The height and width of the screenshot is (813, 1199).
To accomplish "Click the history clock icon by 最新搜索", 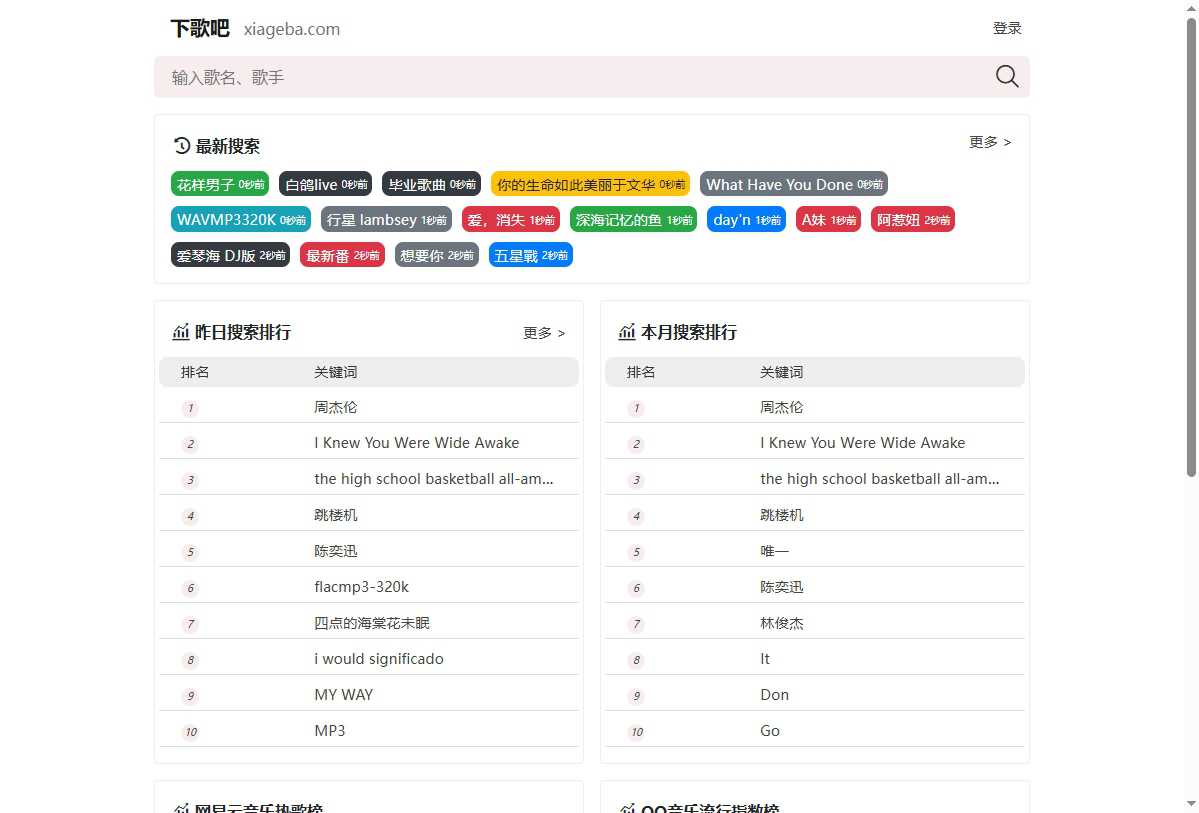I will point(181,145).
